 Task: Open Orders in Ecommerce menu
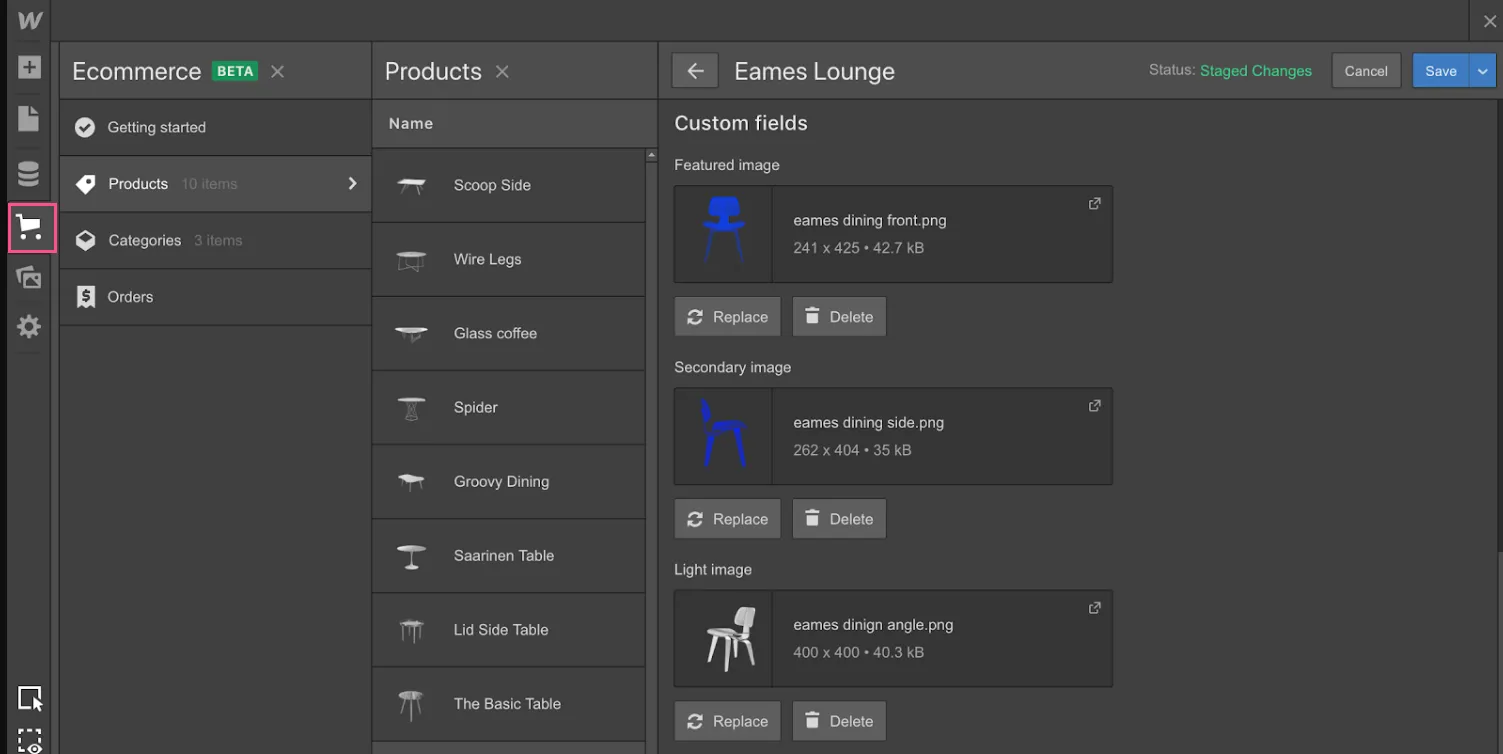[215, 297]
